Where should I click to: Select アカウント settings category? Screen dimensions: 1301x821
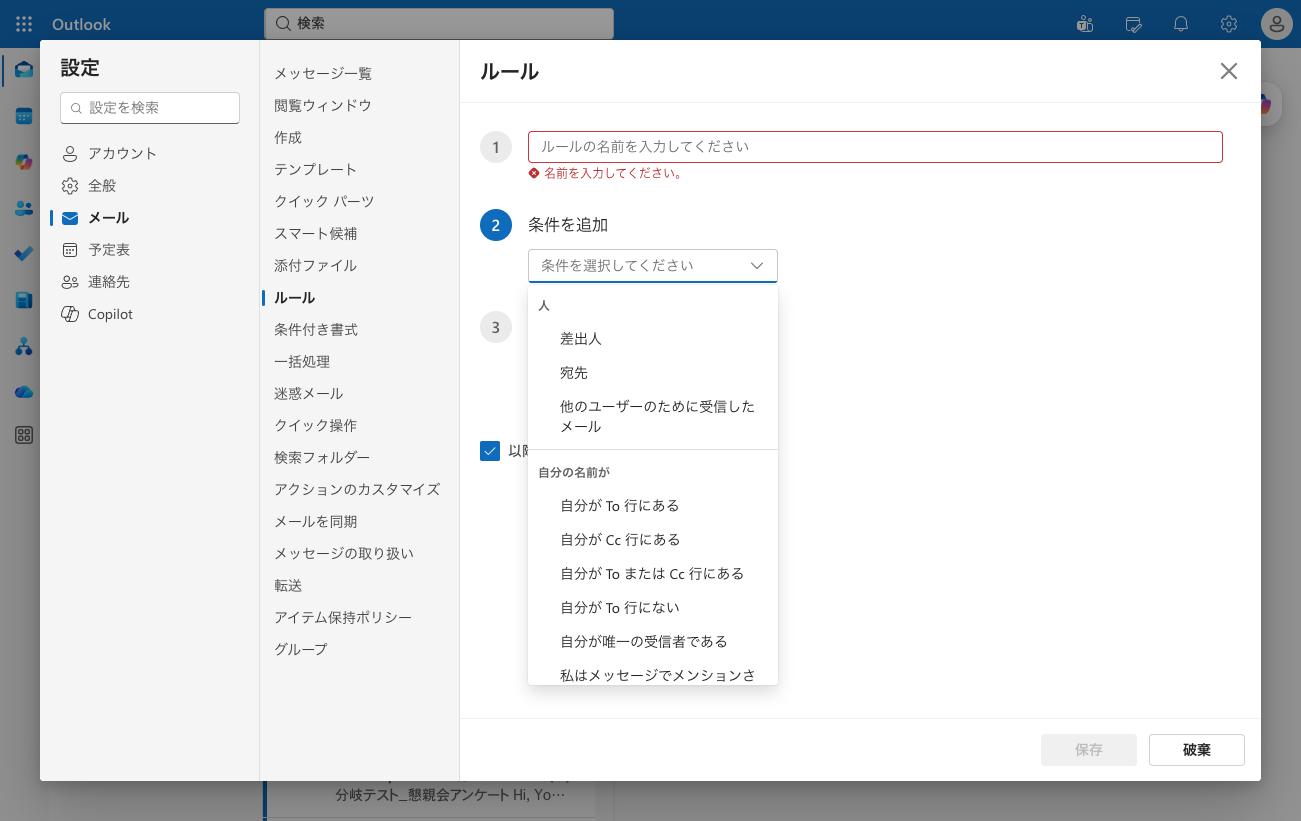click(x=149, y=154)
